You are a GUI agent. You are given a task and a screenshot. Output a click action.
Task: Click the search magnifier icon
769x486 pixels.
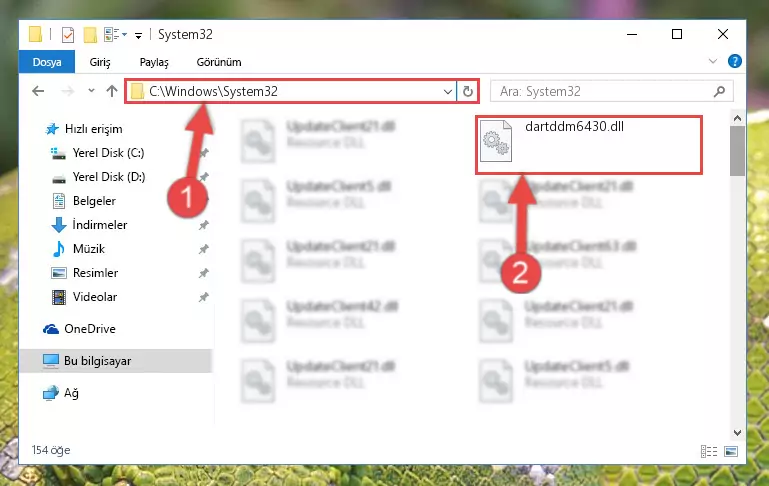click(719, 91)
